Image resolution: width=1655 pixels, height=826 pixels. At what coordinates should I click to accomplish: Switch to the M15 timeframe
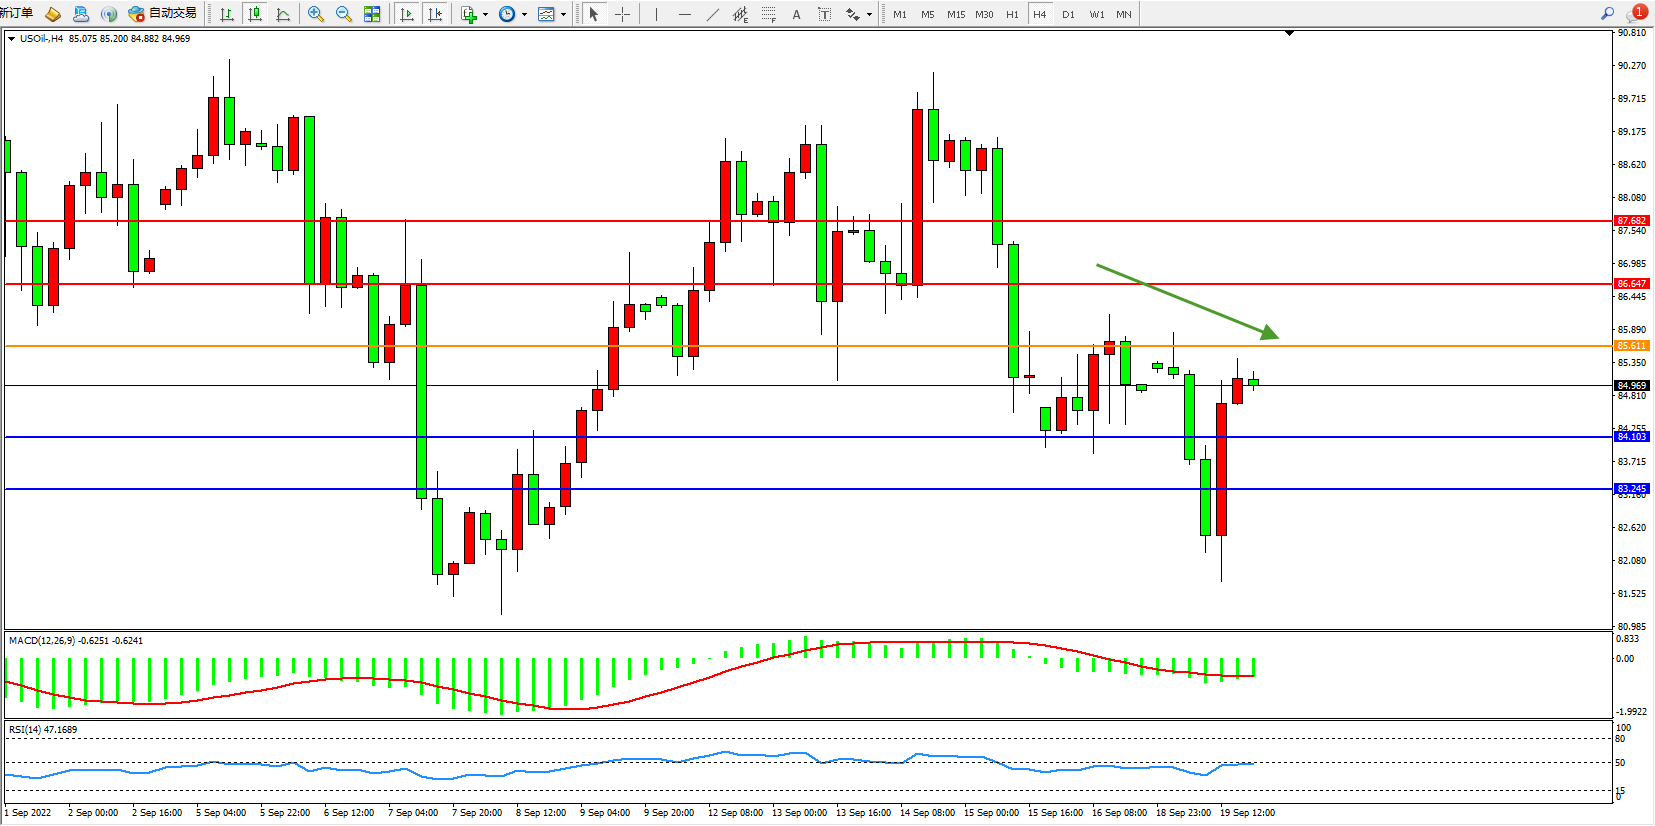956,14
